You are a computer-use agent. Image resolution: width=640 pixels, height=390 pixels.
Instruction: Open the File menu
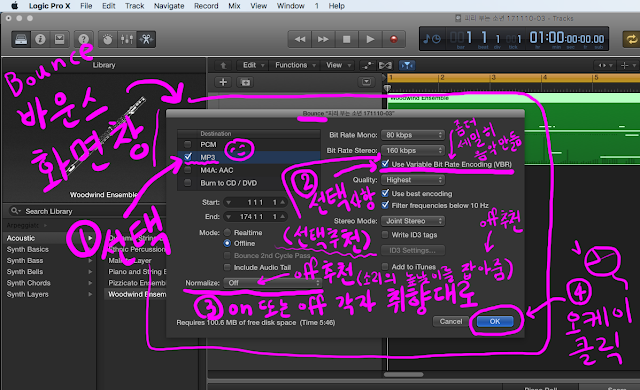click(x=86, y=6)
